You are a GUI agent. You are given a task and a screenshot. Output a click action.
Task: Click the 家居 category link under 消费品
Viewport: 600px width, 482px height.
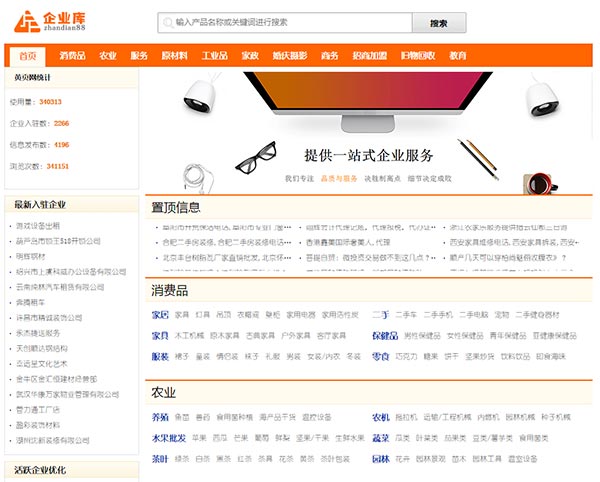[159, 314]
